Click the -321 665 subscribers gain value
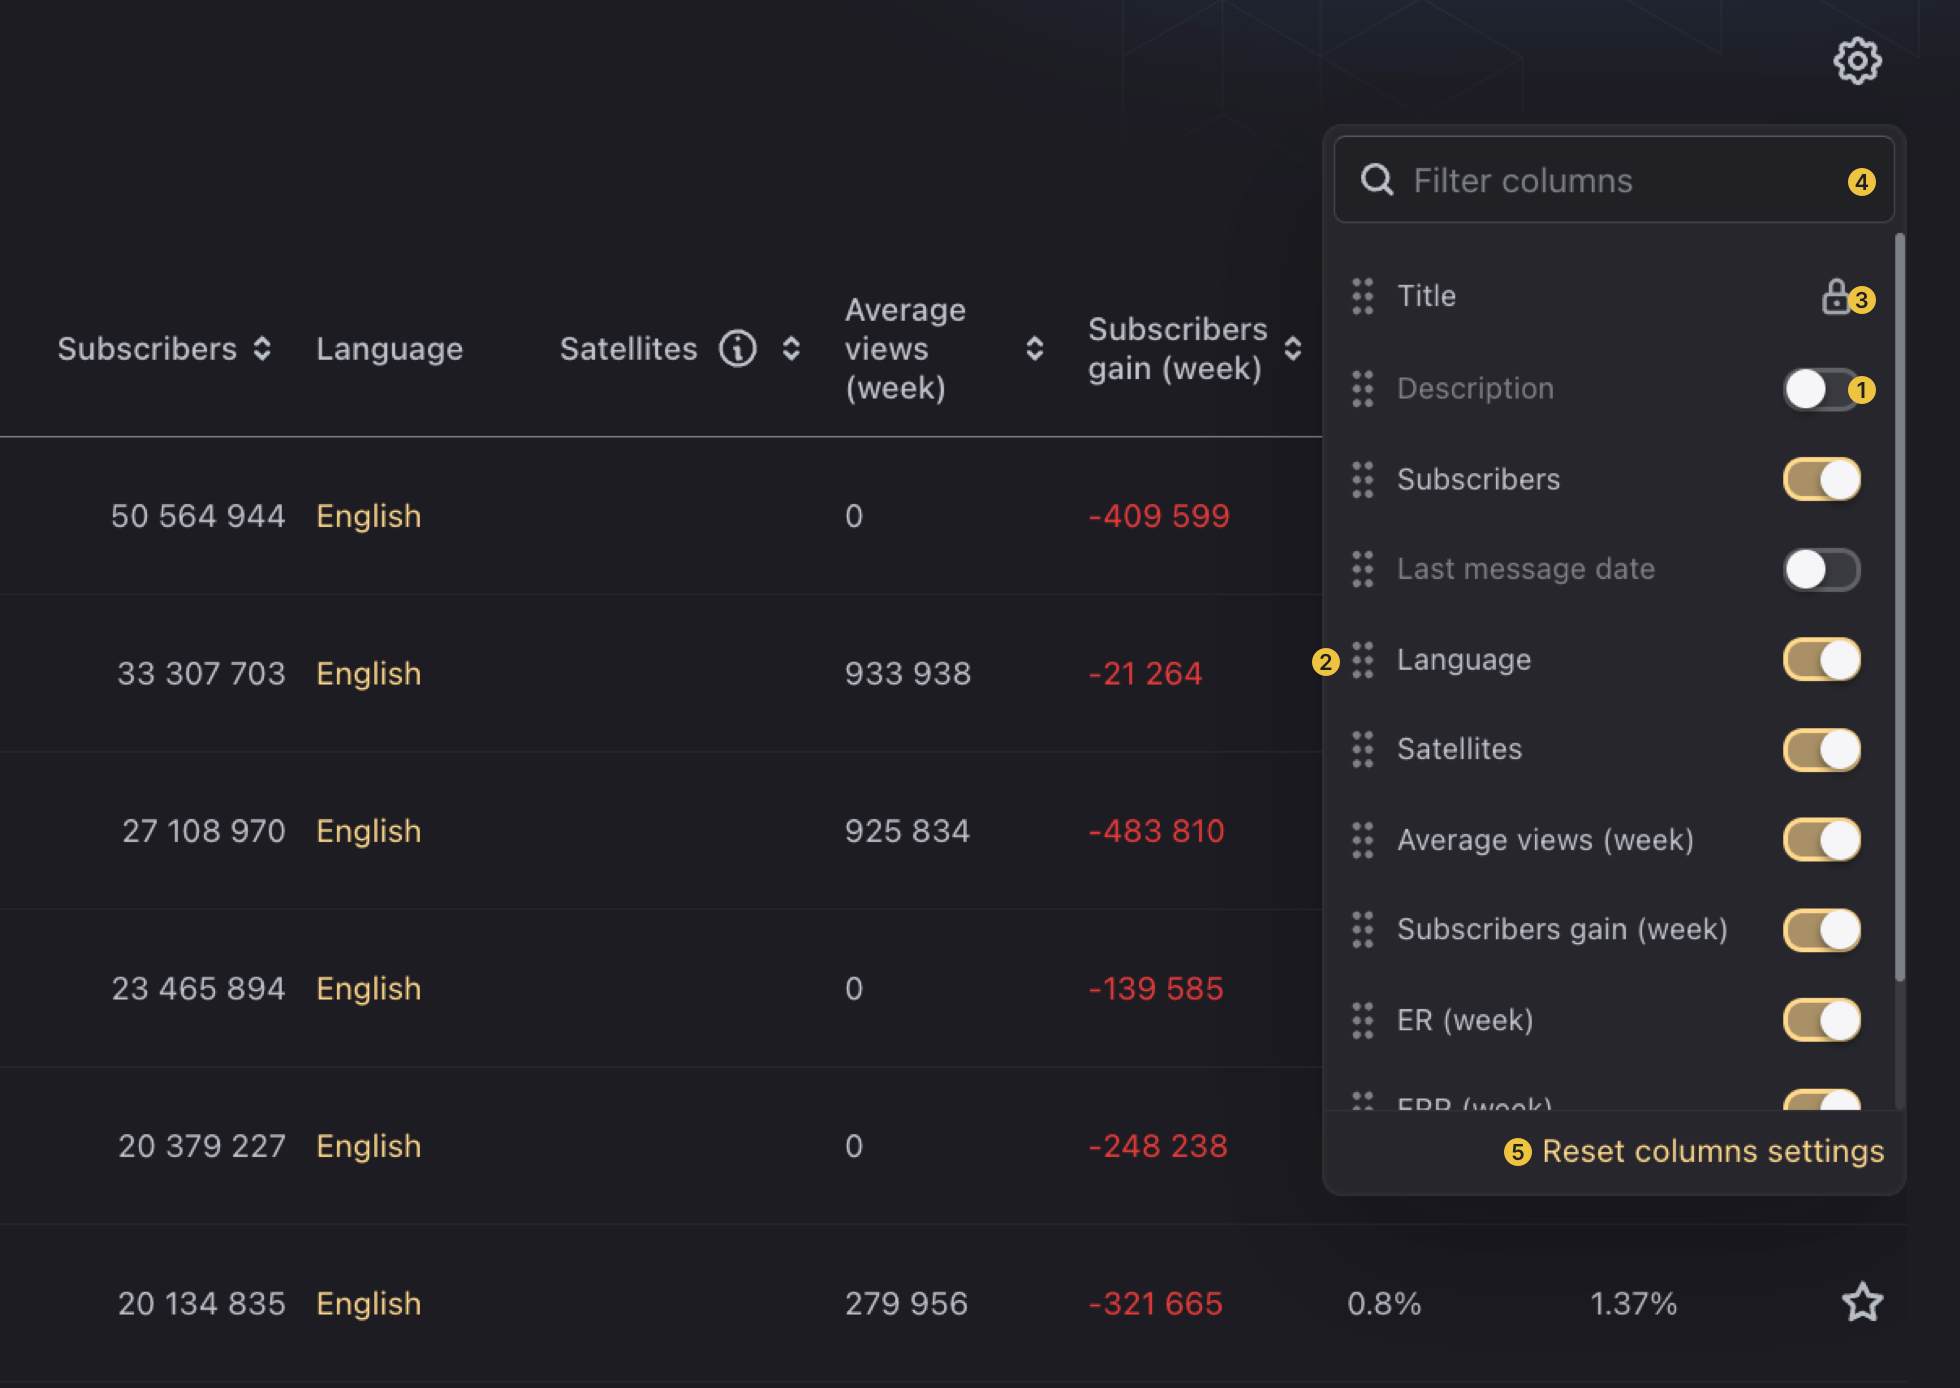The image size is (1960, 1388). click(1155, 1303)
